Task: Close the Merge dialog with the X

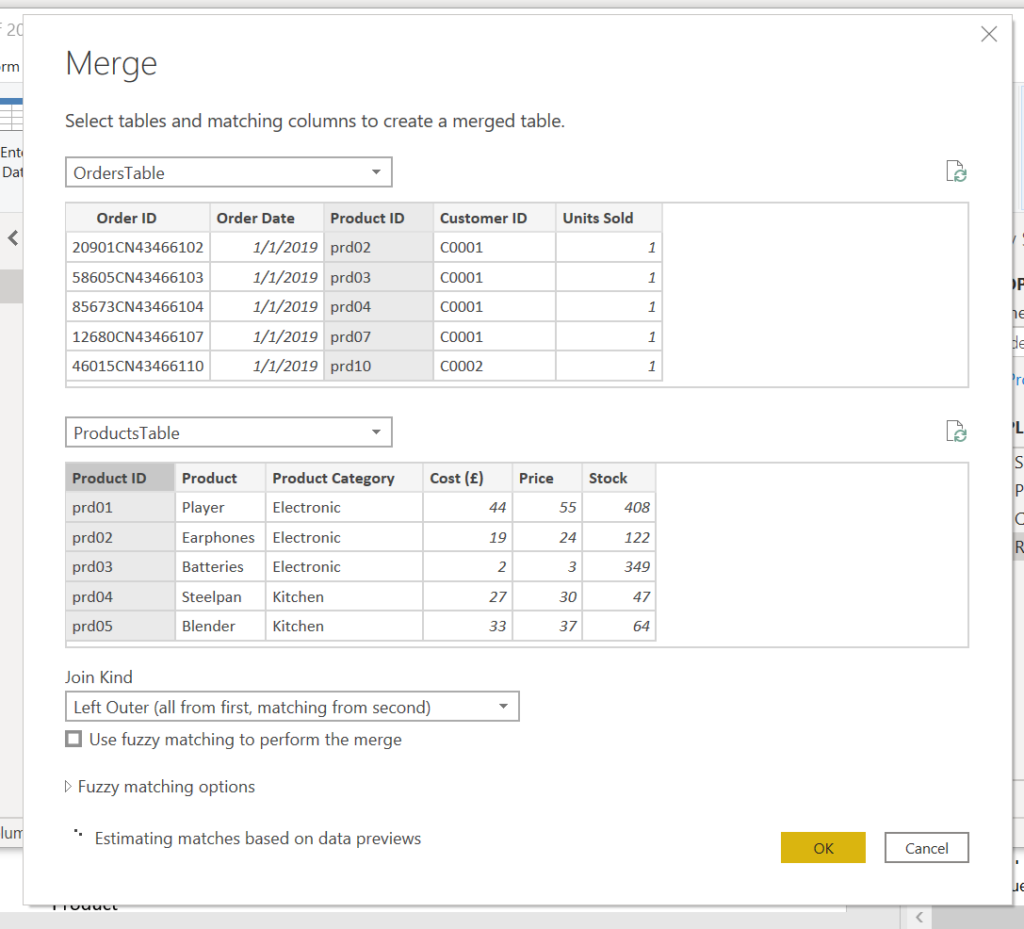Action: point(988,35)
